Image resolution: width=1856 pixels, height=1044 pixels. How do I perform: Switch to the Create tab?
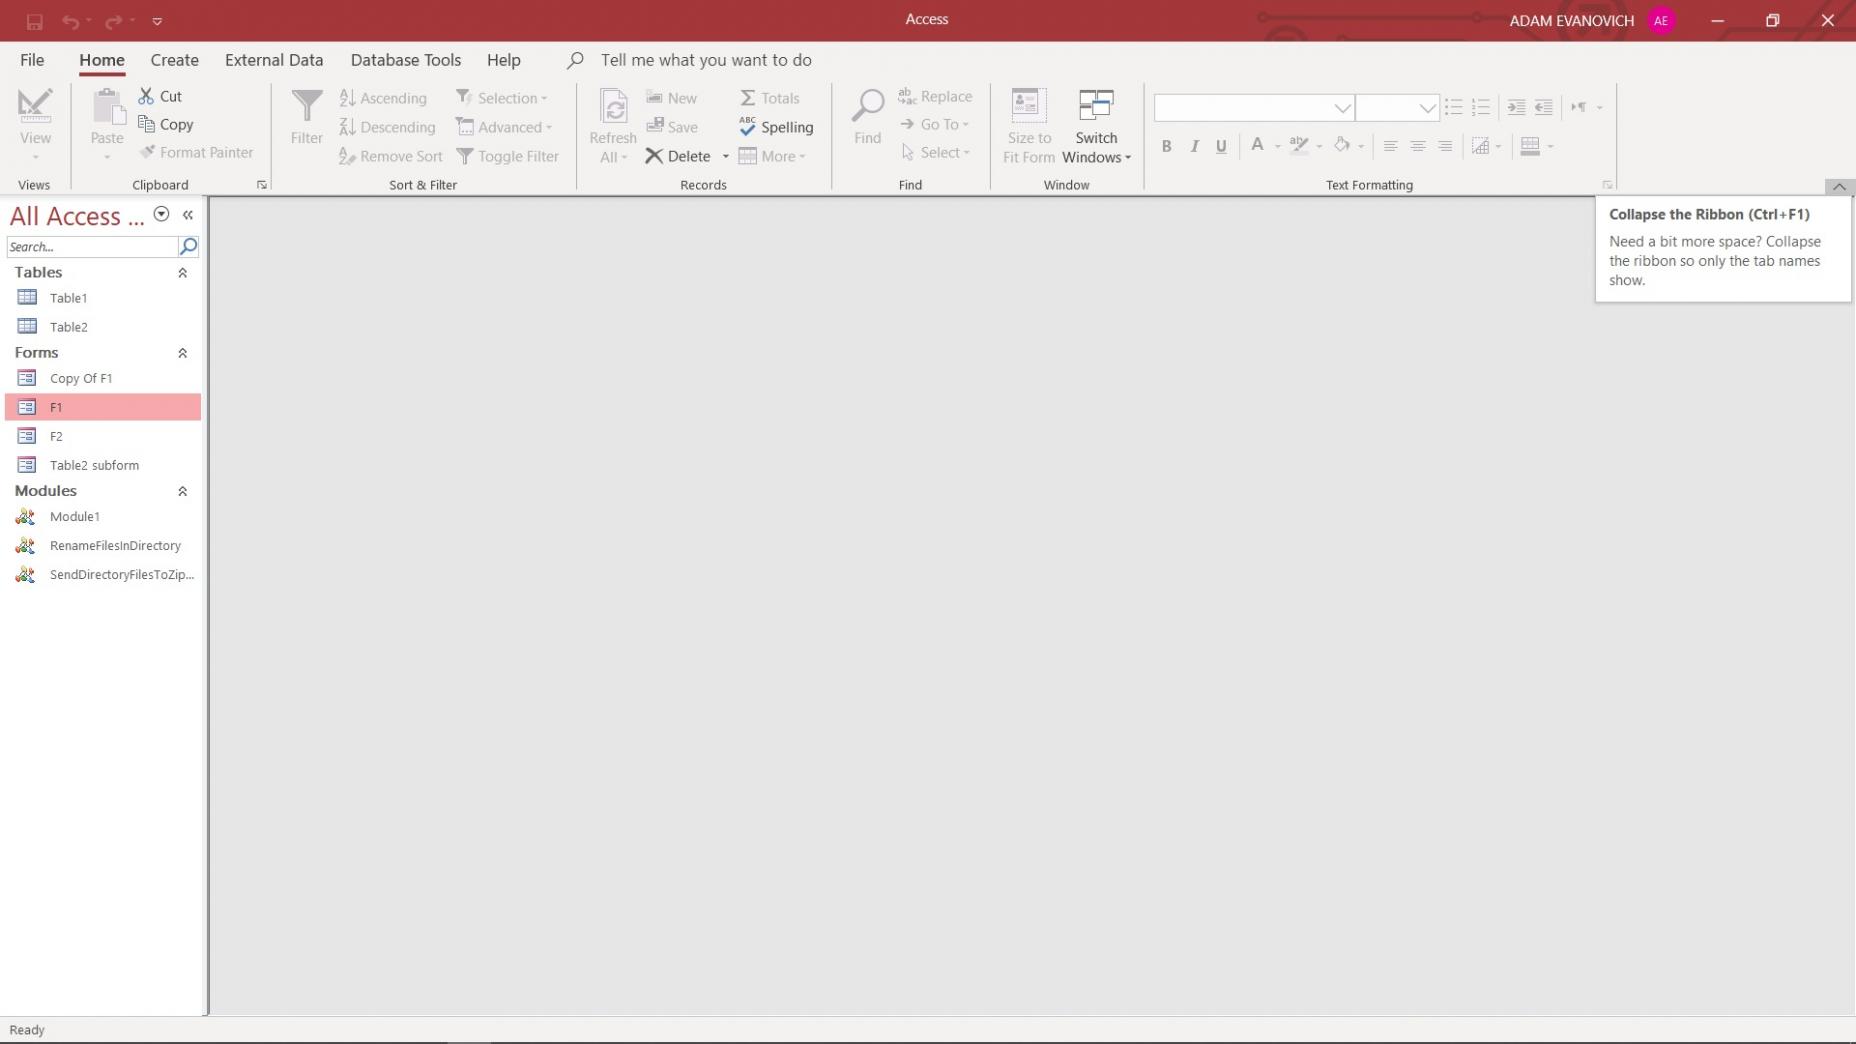pos(174,60)
